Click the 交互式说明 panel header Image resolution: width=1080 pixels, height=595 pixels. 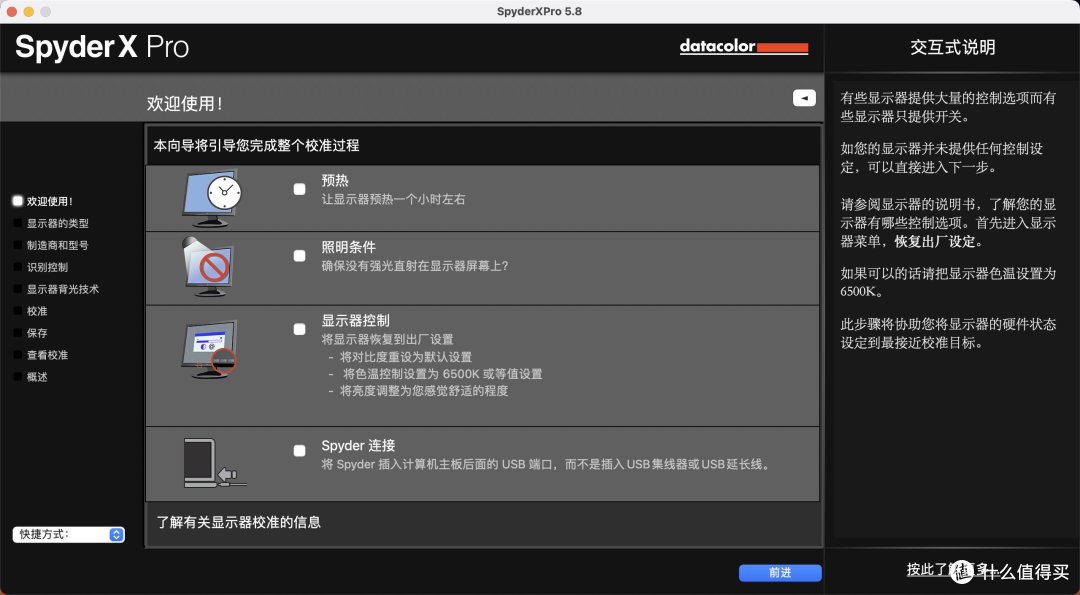pos(953,48)
